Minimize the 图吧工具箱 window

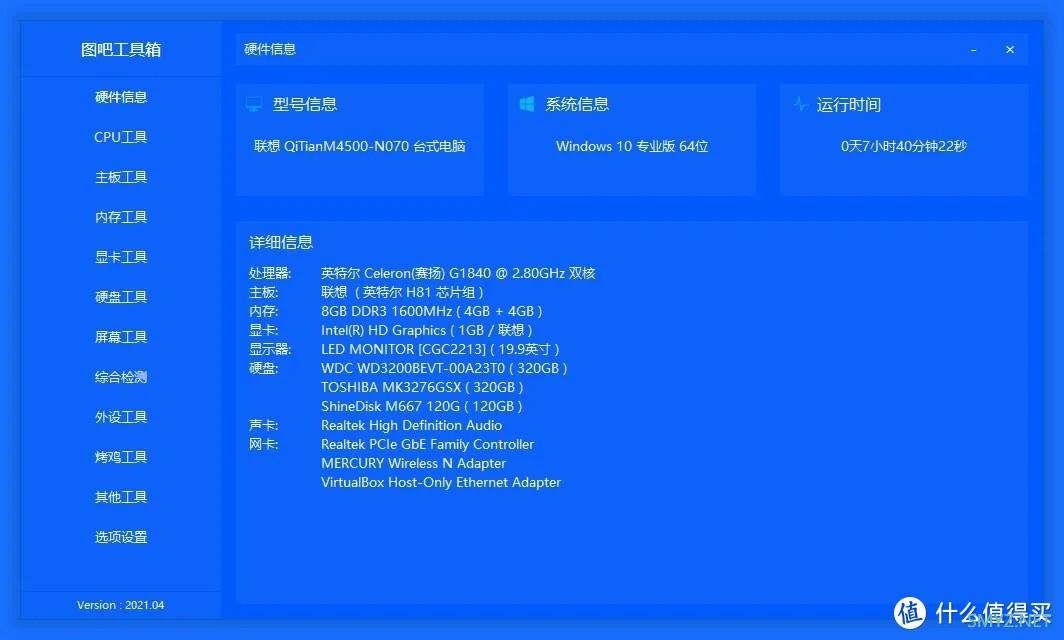[973, 50]
